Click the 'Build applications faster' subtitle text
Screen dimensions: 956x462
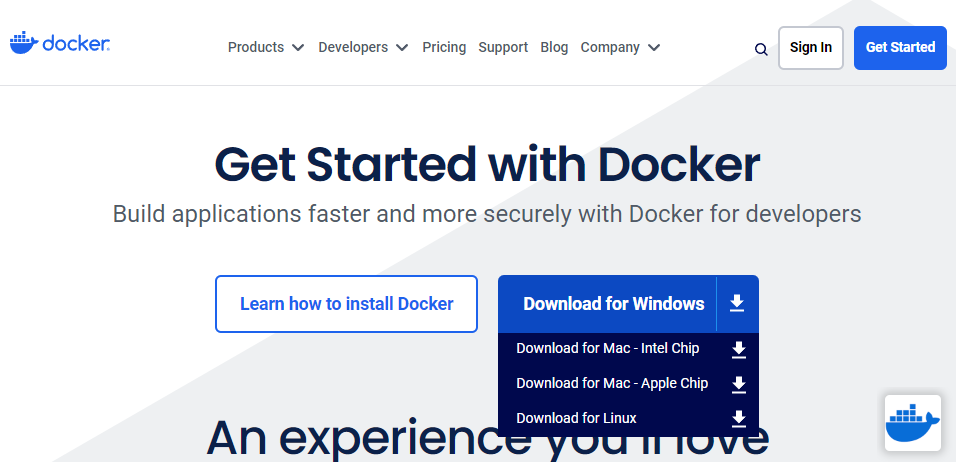487,215
